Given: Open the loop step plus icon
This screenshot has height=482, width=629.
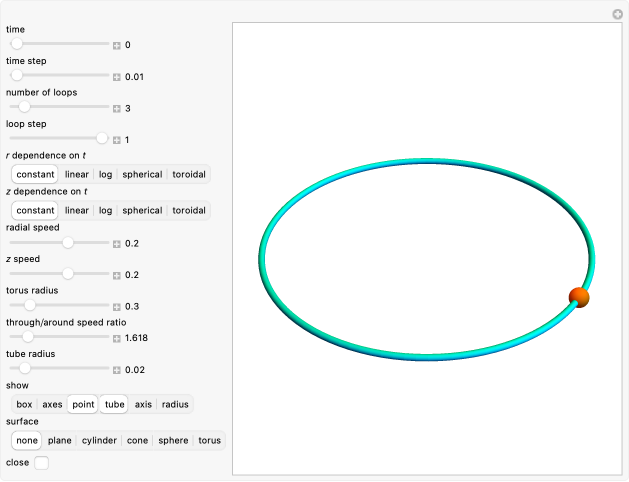Looking at the screenshot, I should [117, 140].
